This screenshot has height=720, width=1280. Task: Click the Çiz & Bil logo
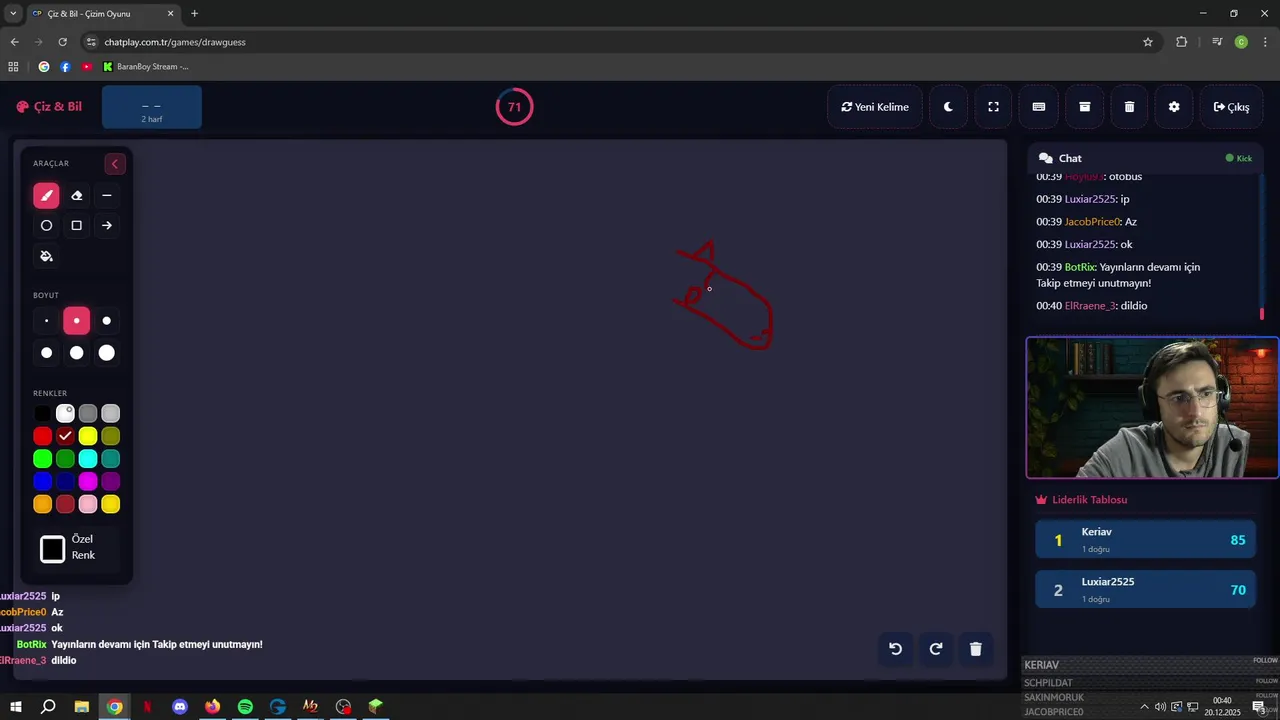(49, 107)
